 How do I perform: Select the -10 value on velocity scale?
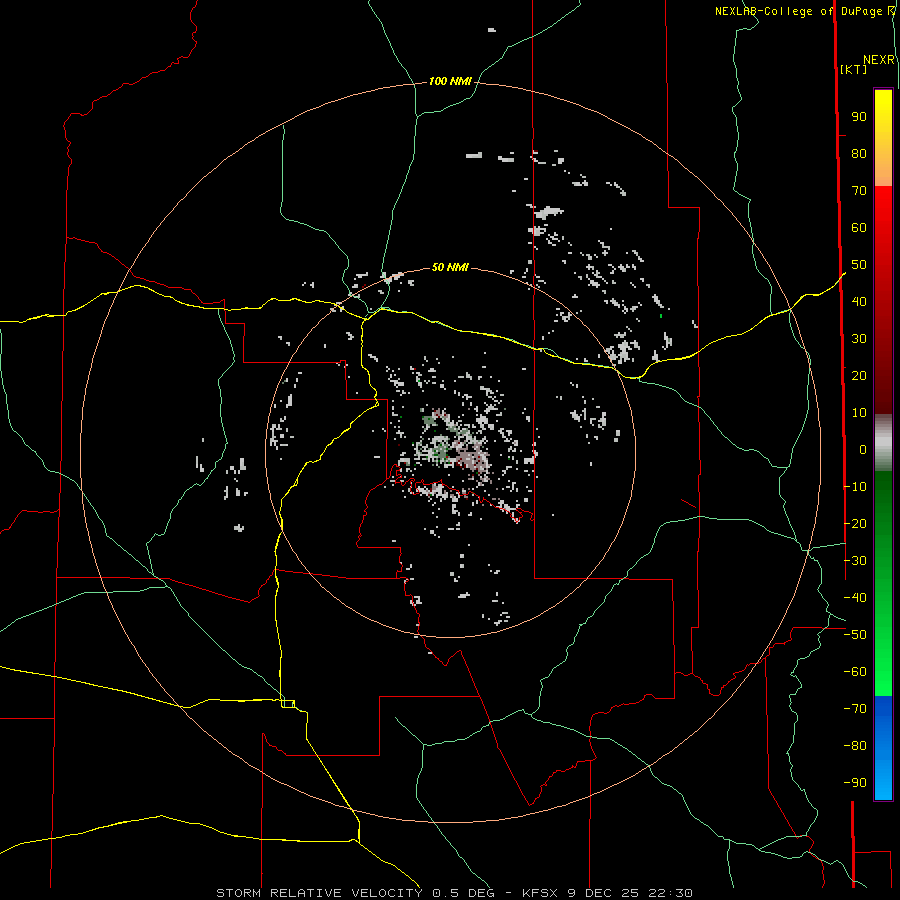click(855, 487)
